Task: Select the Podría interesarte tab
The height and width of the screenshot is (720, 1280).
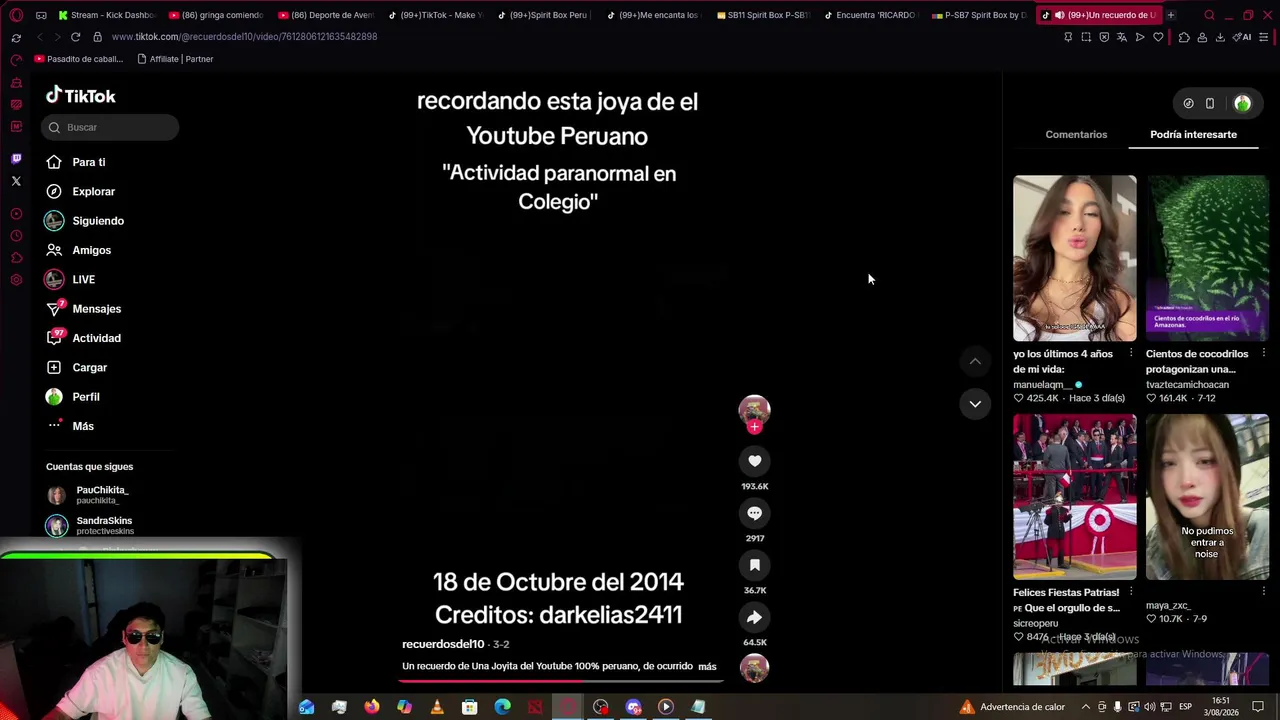Action: (1193, 134)
